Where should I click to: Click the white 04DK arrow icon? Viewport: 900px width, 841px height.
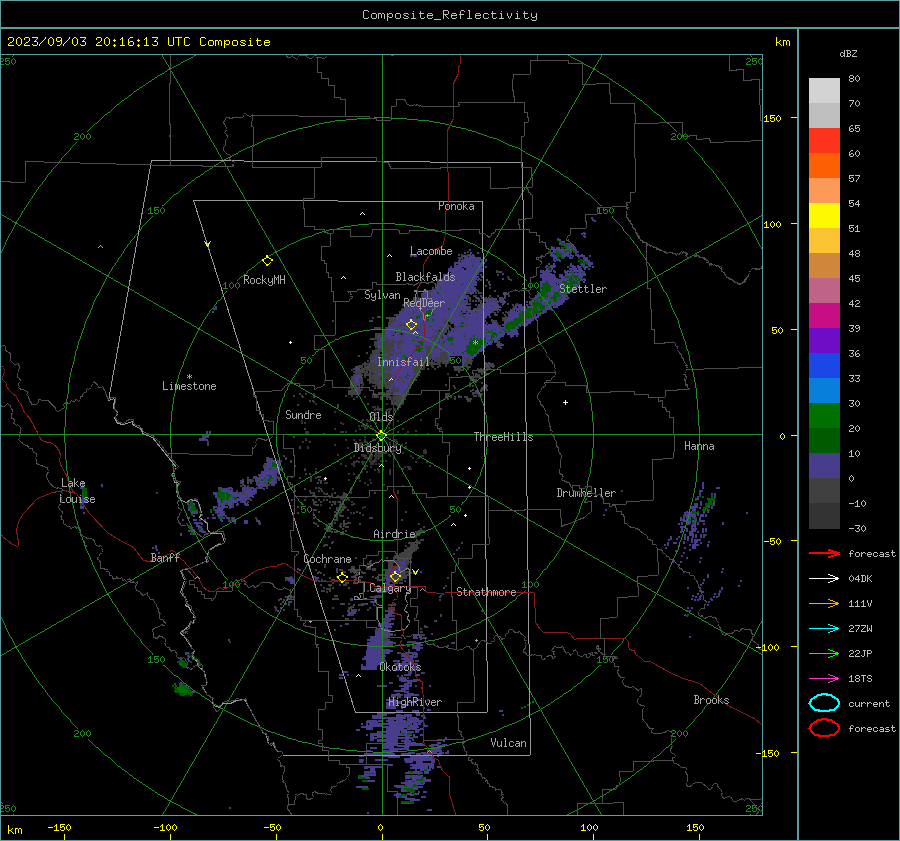824,578
